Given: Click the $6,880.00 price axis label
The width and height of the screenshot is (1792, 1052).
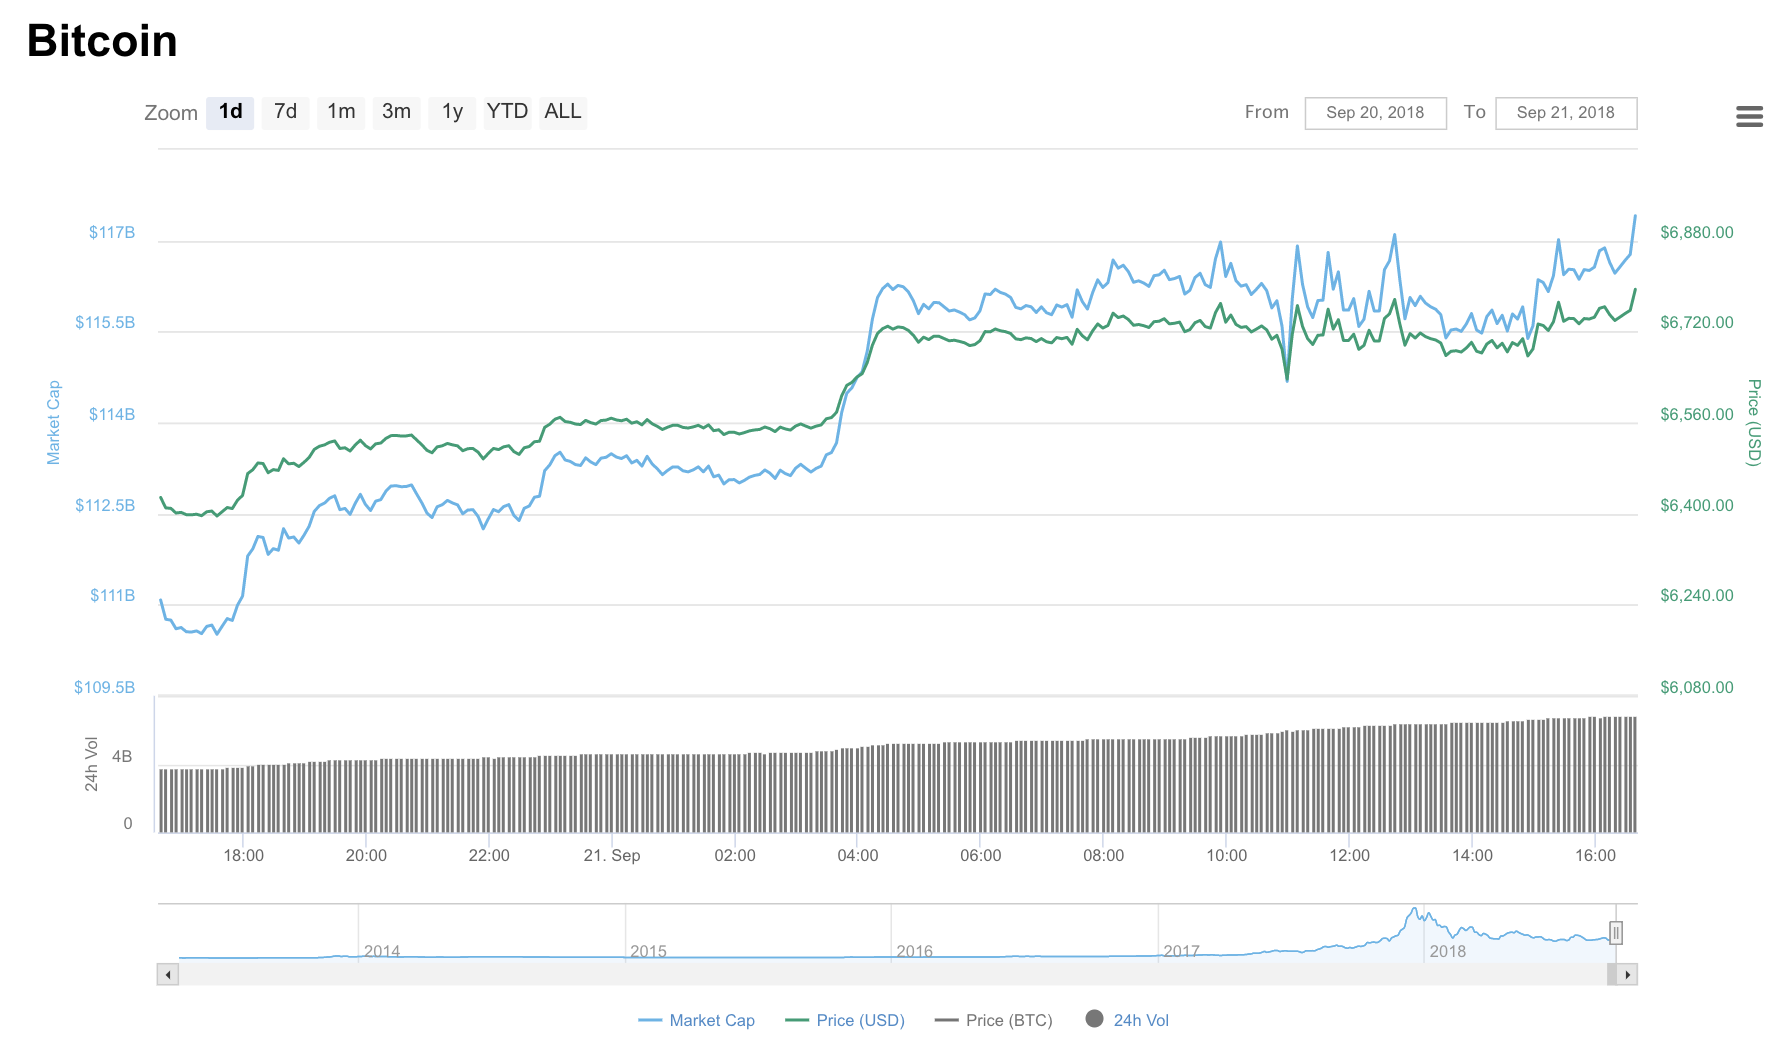Looking at the screenshot, I should click(x=1697, y=233).
